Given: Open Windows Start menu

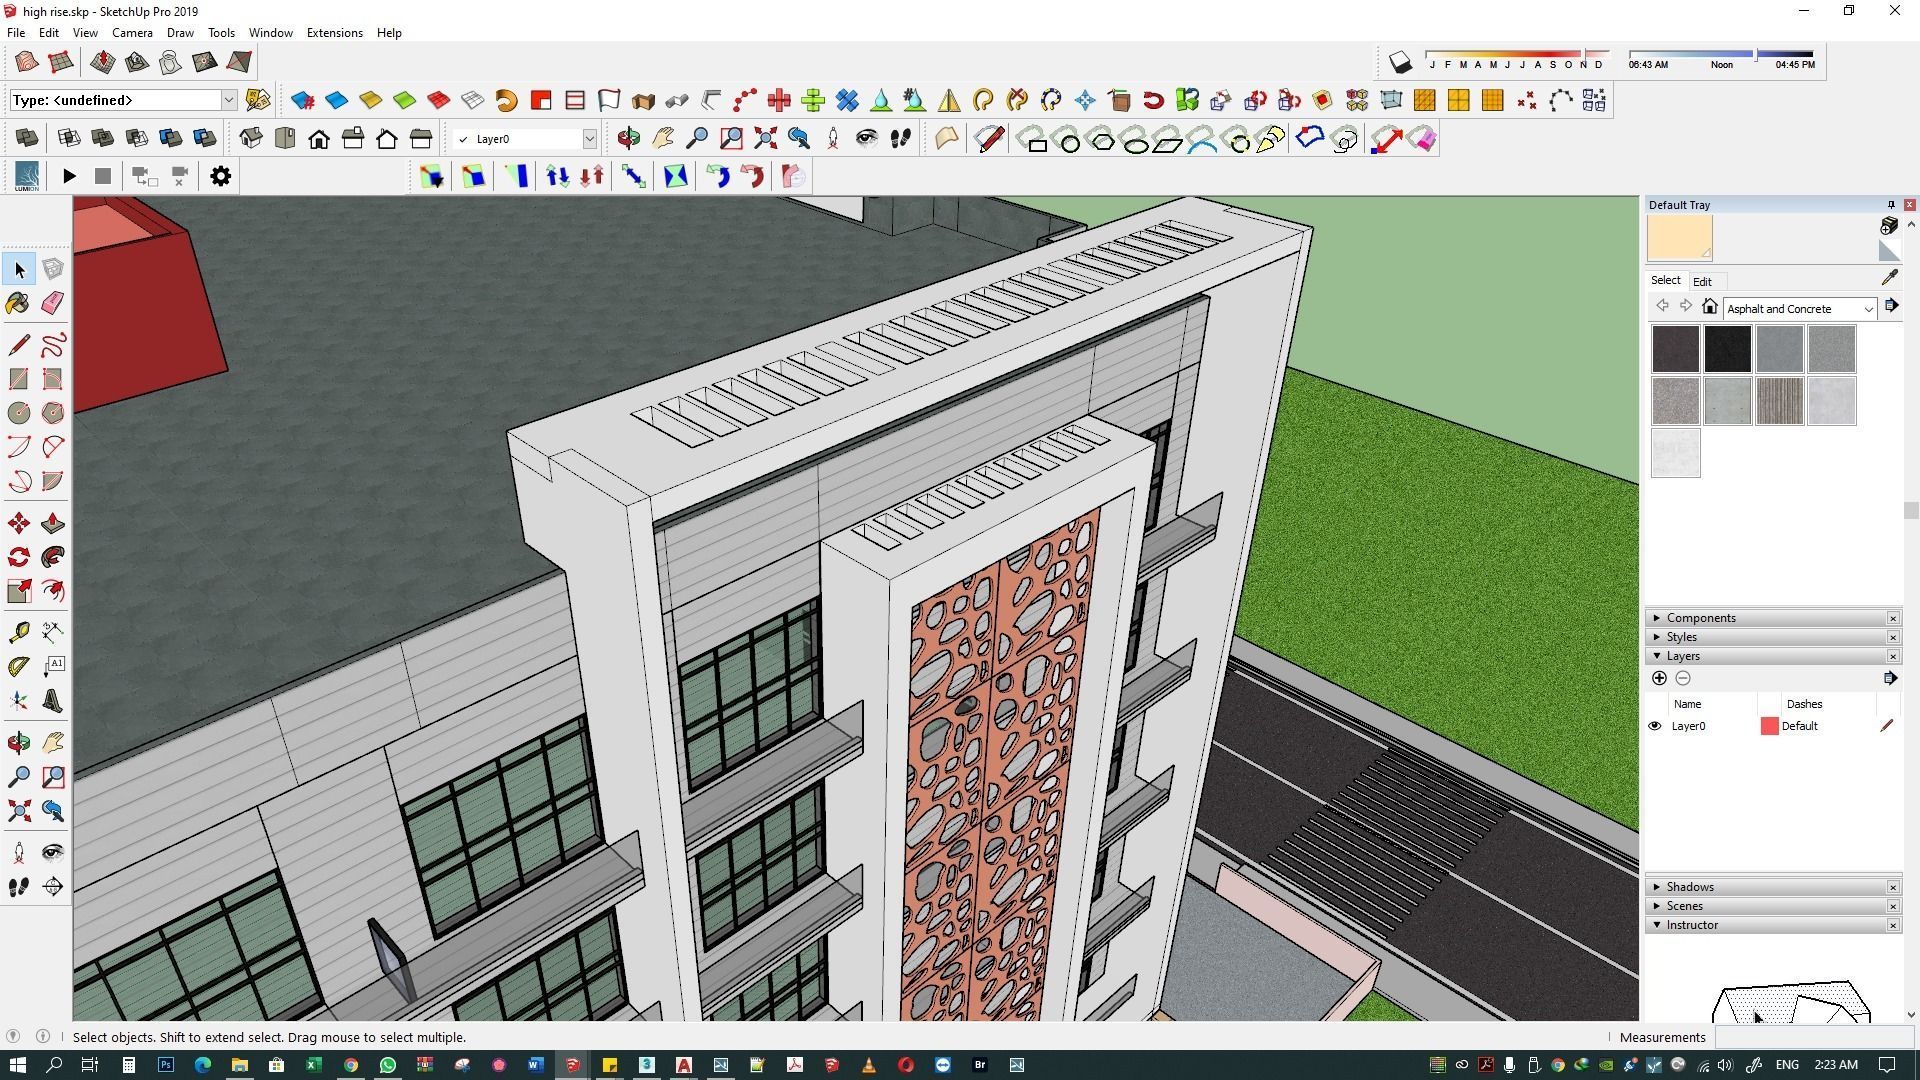Looking at the screenshot, I should point(16,1065).
